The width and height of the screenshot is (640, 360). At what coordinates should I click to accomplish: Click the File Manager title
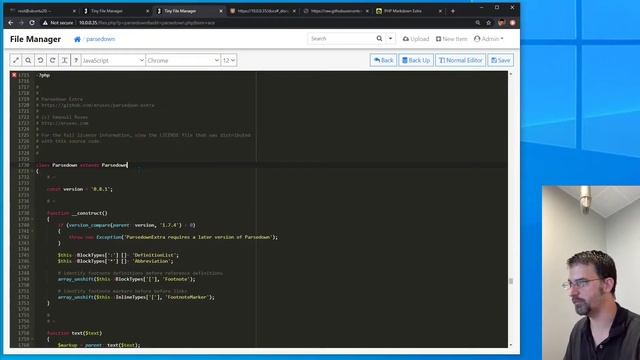point(36,39)
